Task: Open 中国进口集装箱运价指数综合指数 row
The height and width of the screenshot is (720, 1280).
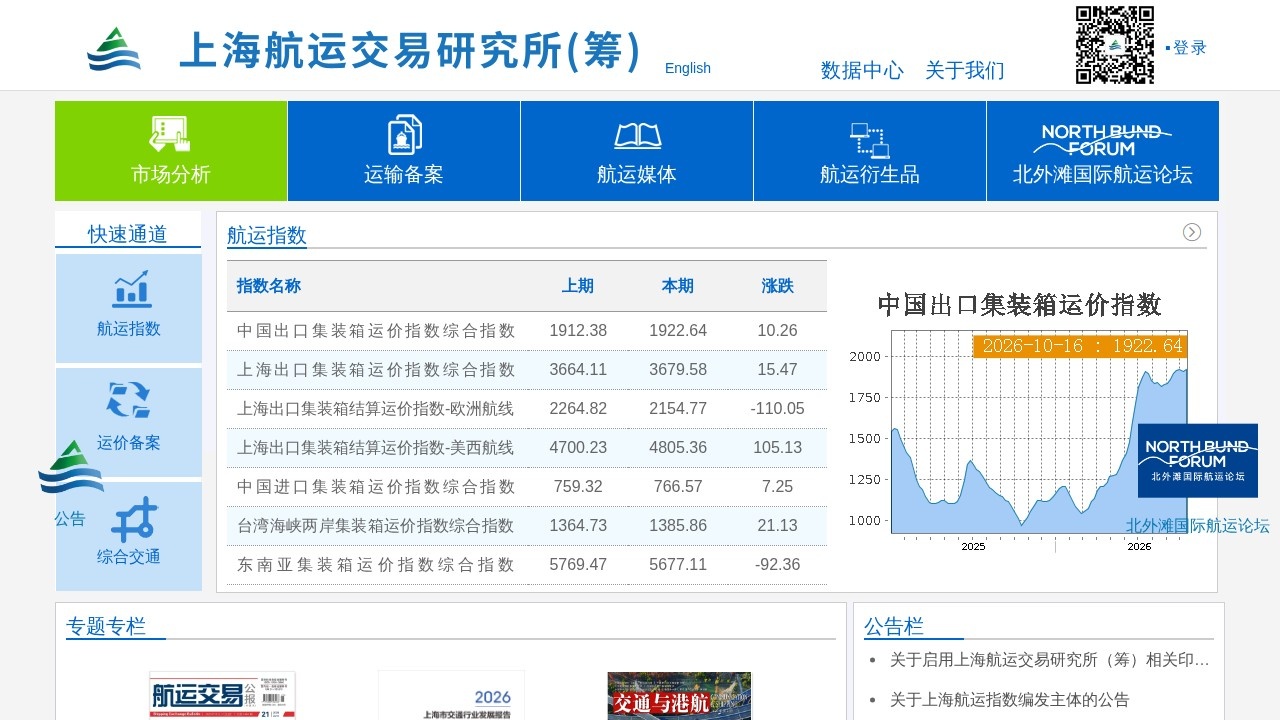Action: tap(527, 487)
